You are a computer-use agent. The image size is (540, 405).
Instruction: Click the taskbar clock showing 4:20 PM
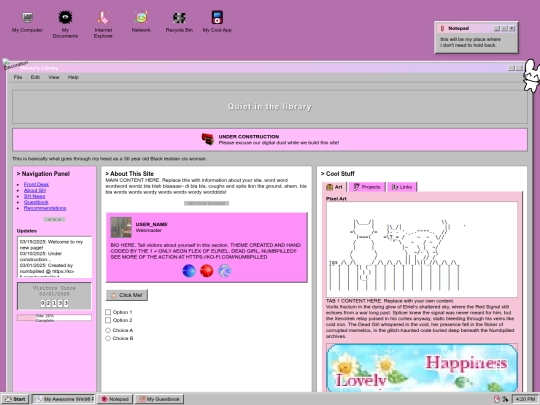(x=525, y=399)
